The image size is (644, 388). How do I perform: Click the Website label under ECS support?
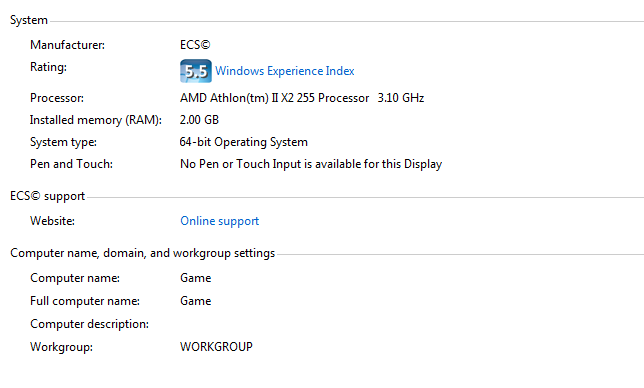(52, 221)
